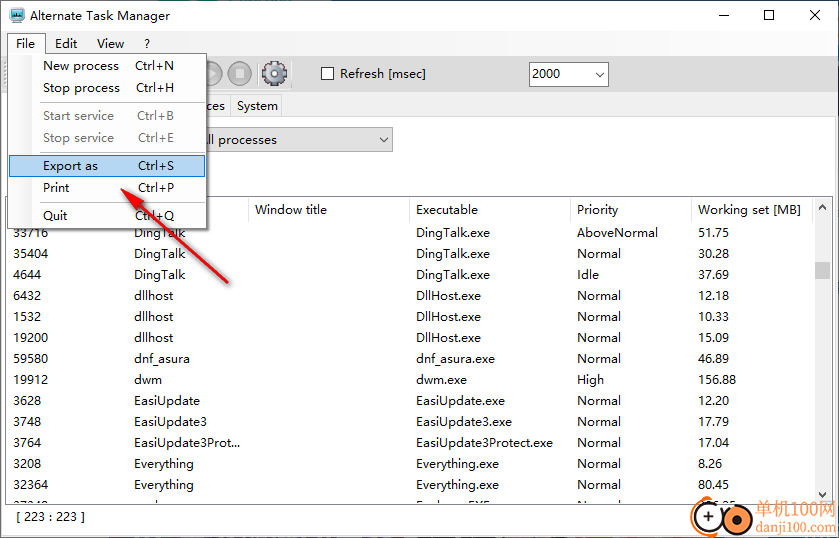Screen dimensions: 839x538
Task: Click the vertical scrollbar thumb
Action: (822, 270)
